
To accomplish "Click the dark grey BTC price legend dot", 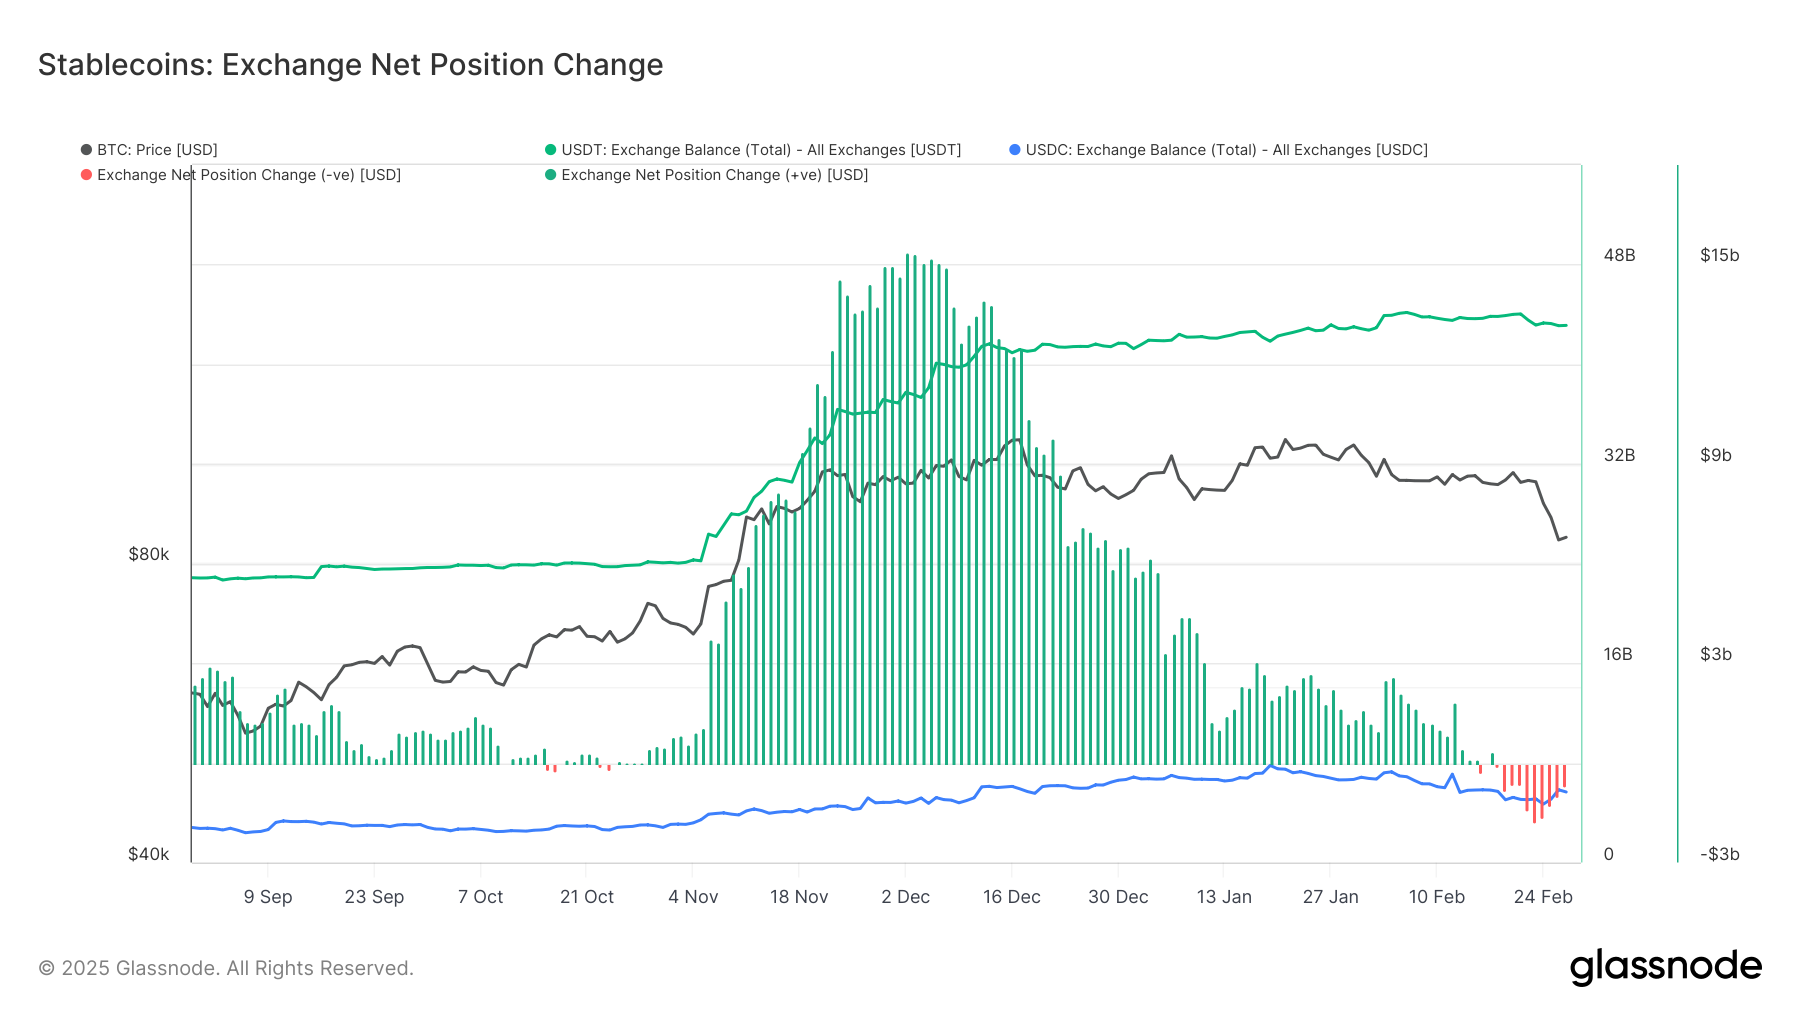I will (x=87, y=150).
